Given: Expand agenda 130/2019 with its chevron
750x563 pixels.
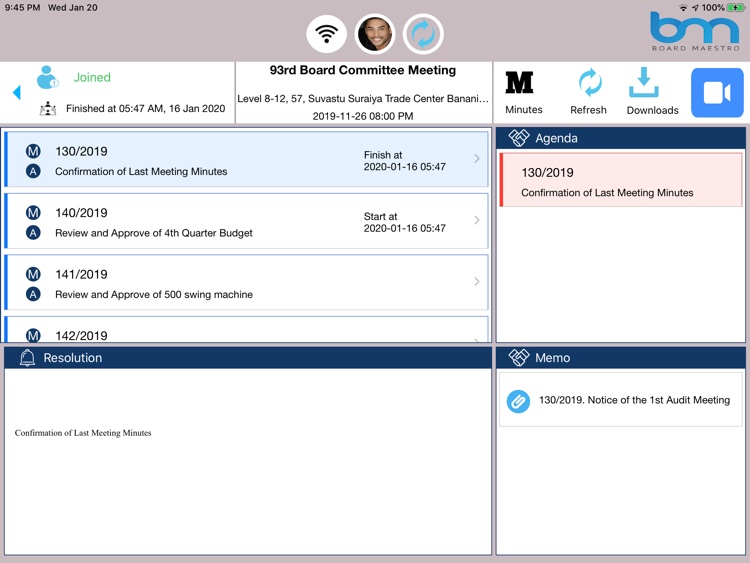Looking at the screenshot, I should pos(477,159).
